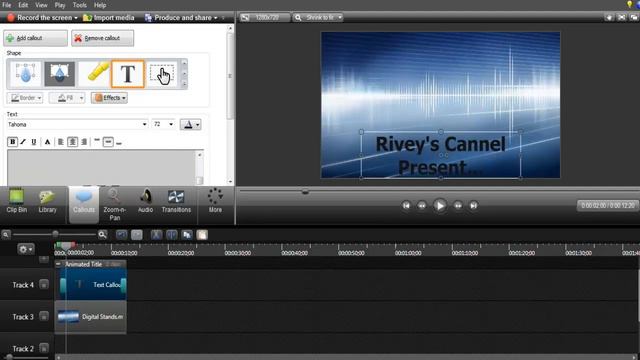Click the timeline Paste button
The image size is (640, 360).
(202, 235)
